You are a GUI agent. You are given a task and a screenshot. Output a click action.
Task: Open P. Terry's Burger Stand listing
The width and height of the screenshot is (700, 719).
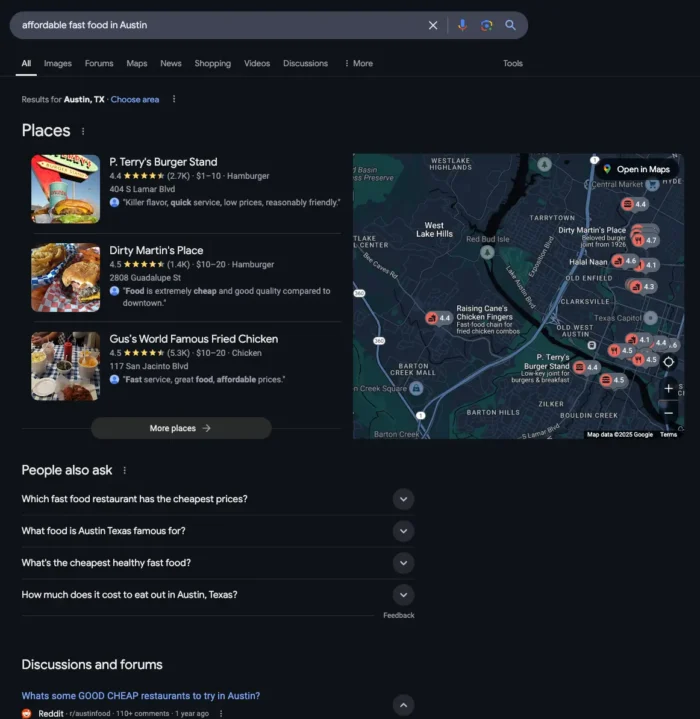pyautogui.click(x=163, y=162)
